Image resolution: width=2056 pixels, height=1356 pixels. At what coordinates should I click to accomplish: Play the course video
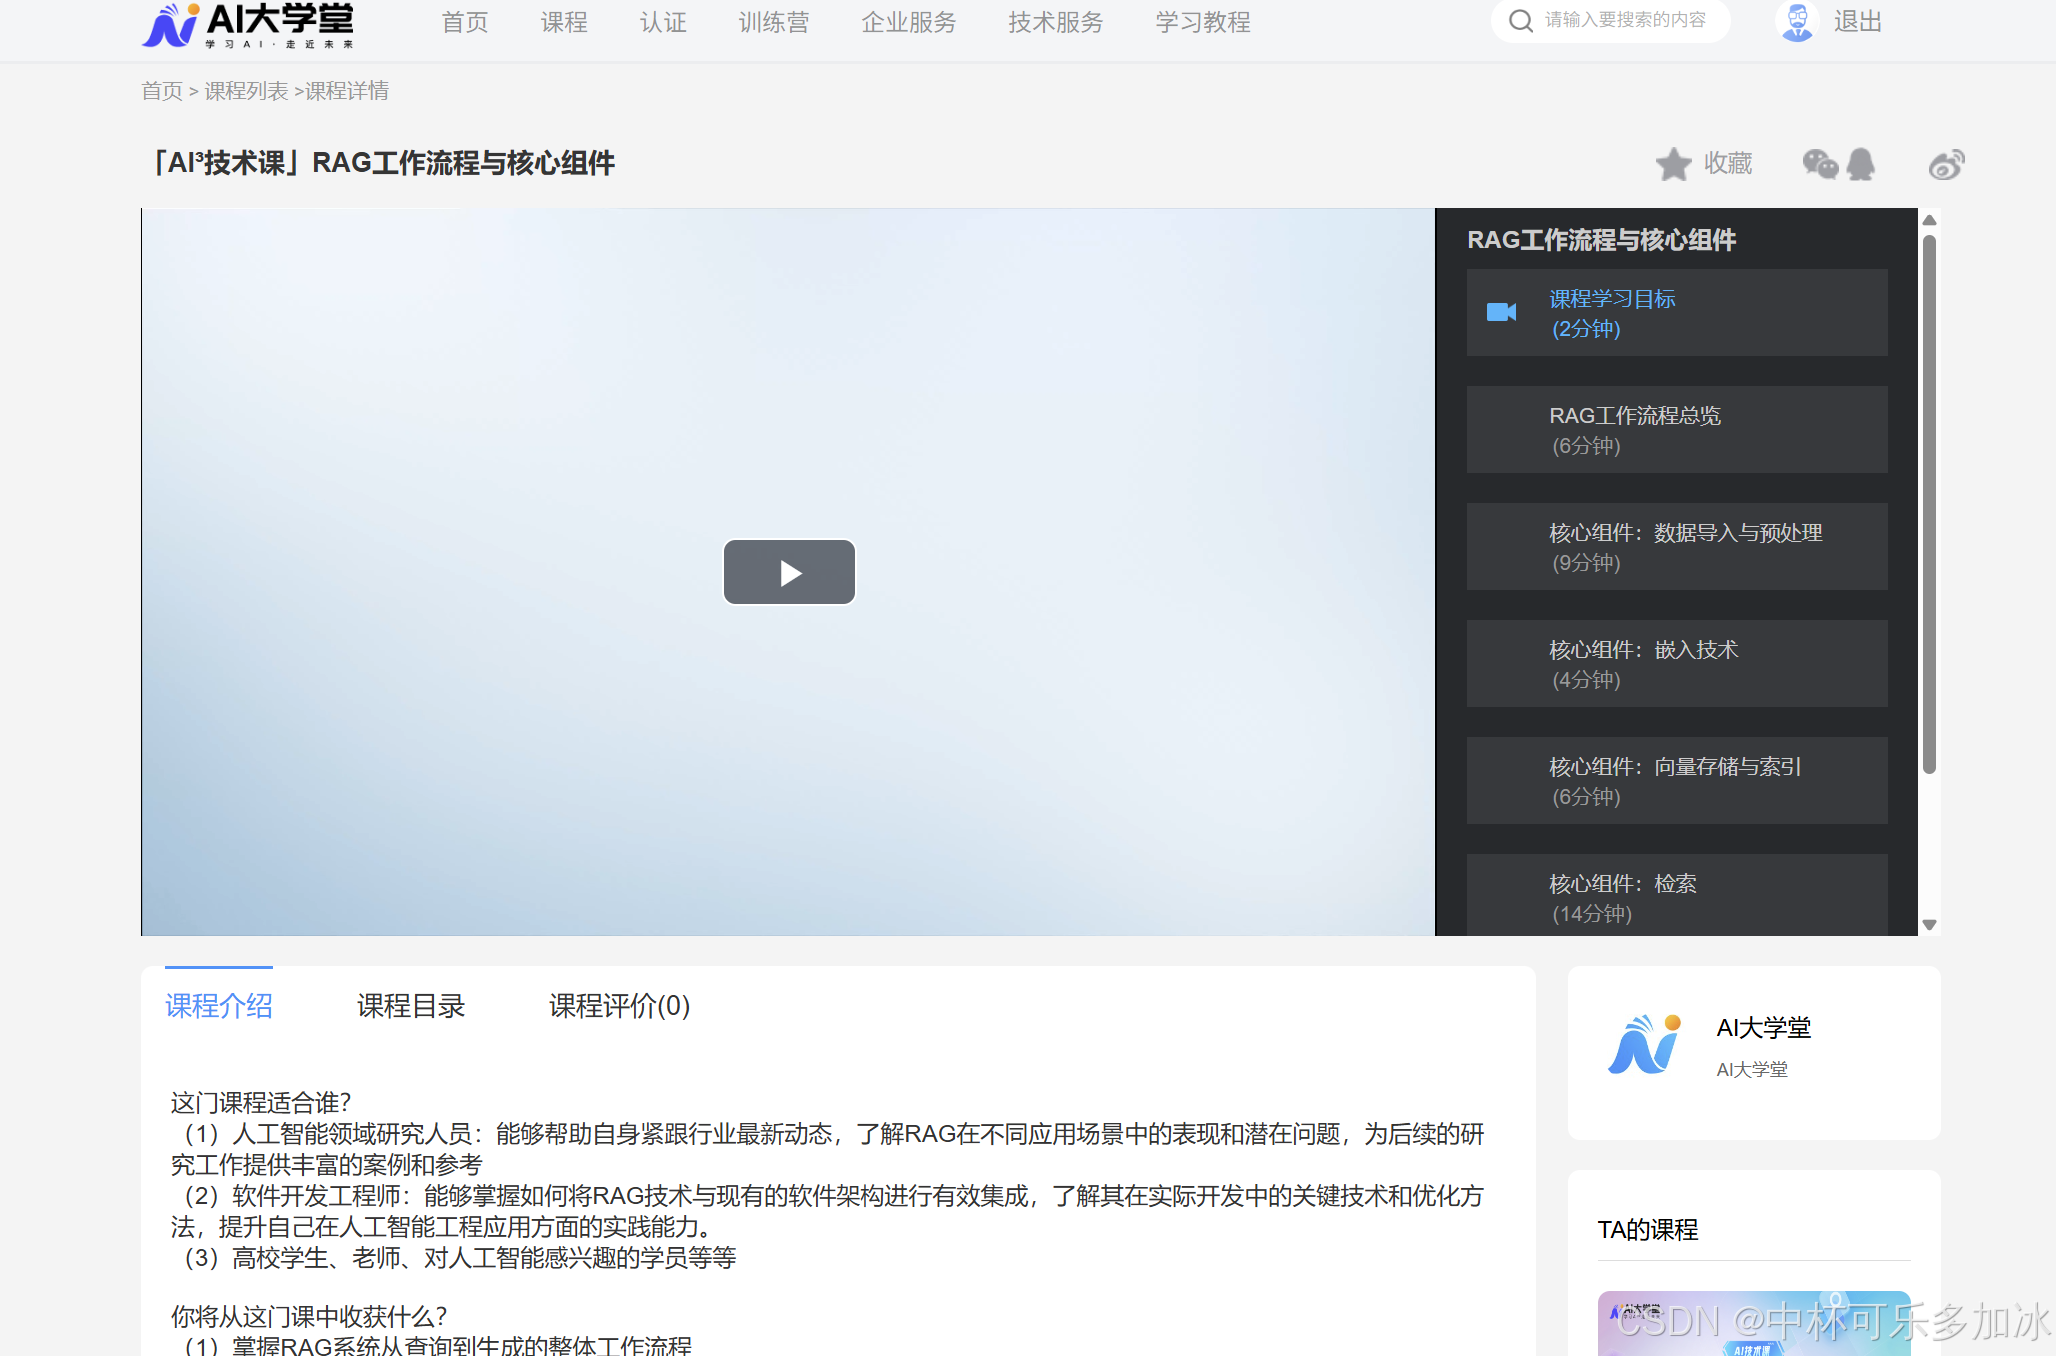(789, 572)
